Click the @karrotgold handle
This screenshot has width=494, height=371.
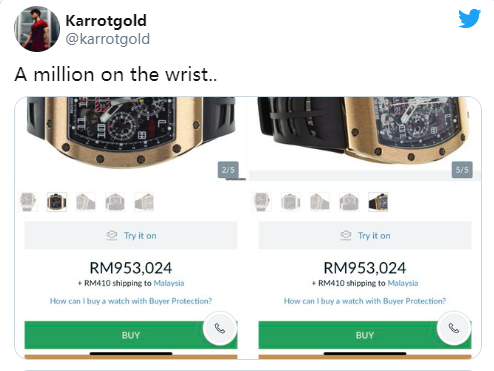click(x=108, y=39)
